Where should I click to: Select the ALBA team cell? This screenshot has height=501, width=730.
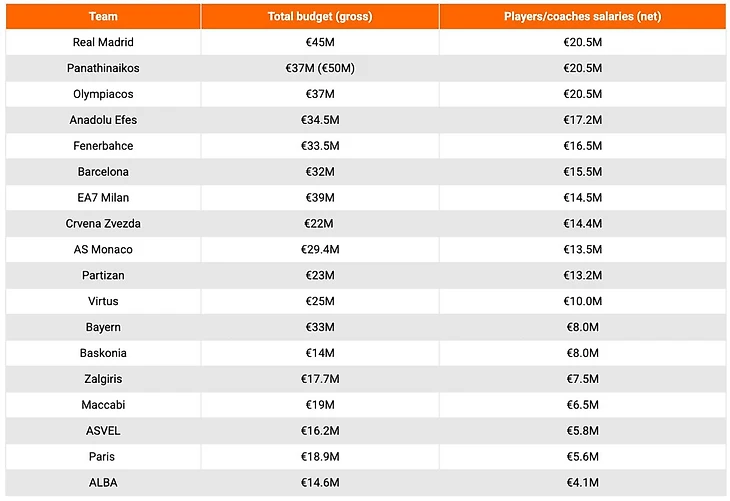pyautogui.click(x=103, y=482)
